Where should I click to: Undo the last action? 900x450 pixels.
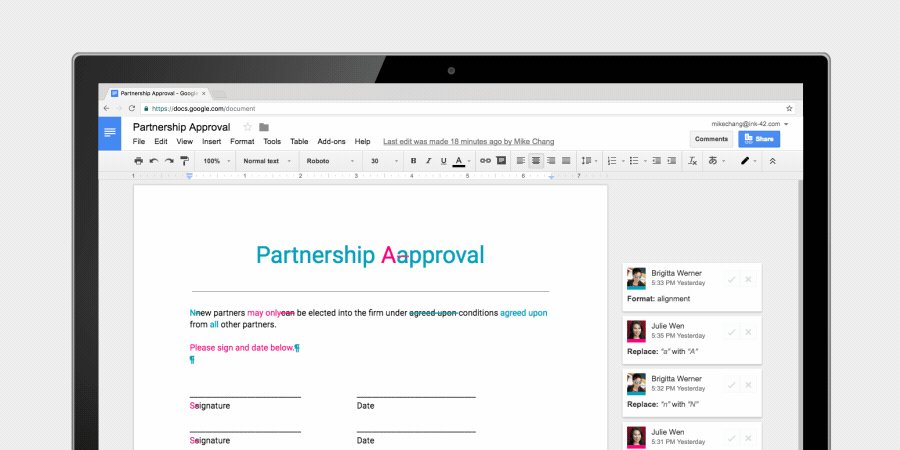[x=154, y=161]
